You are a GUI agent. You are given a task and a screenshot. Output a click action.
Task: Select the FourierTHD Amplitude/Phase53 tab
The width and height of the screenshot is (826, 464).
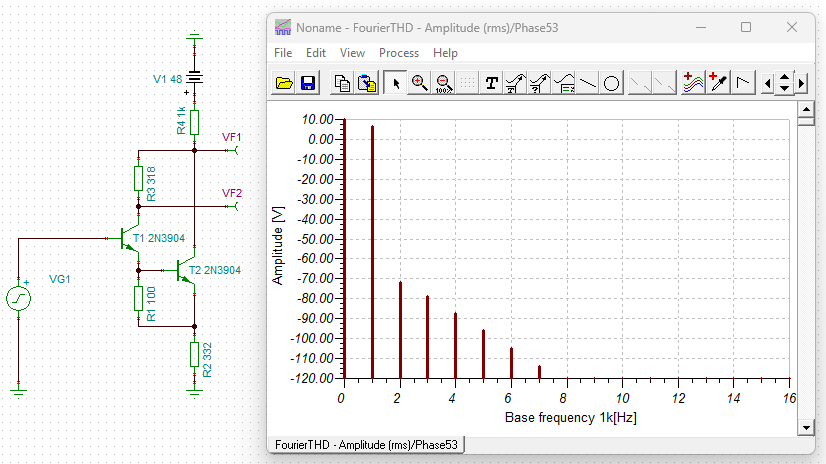point(366,445)
